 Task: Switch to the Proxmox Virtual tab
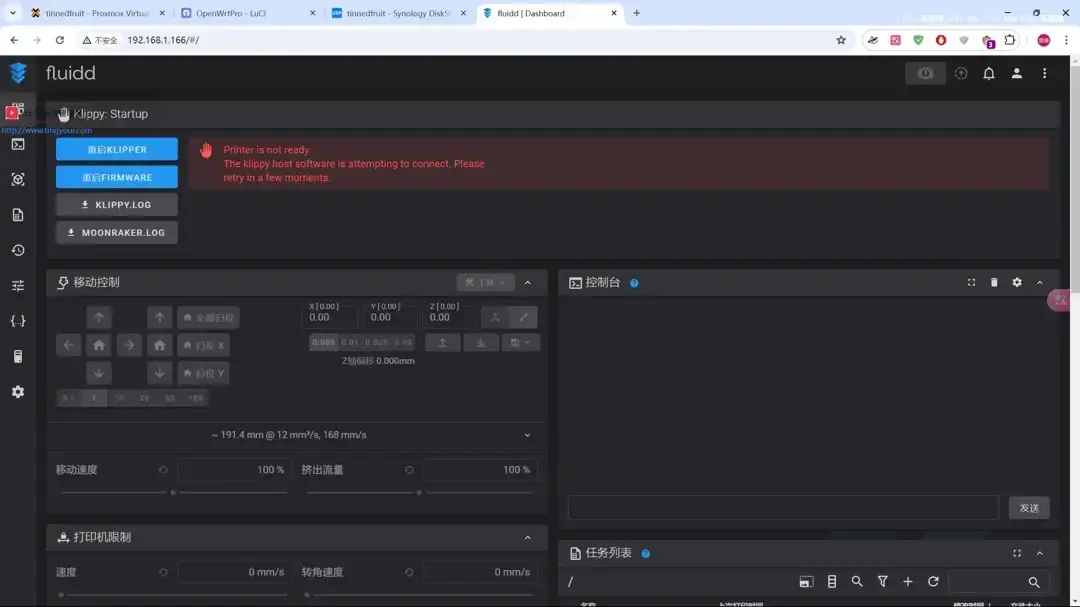pyautogui.click(x=98, y=13)
